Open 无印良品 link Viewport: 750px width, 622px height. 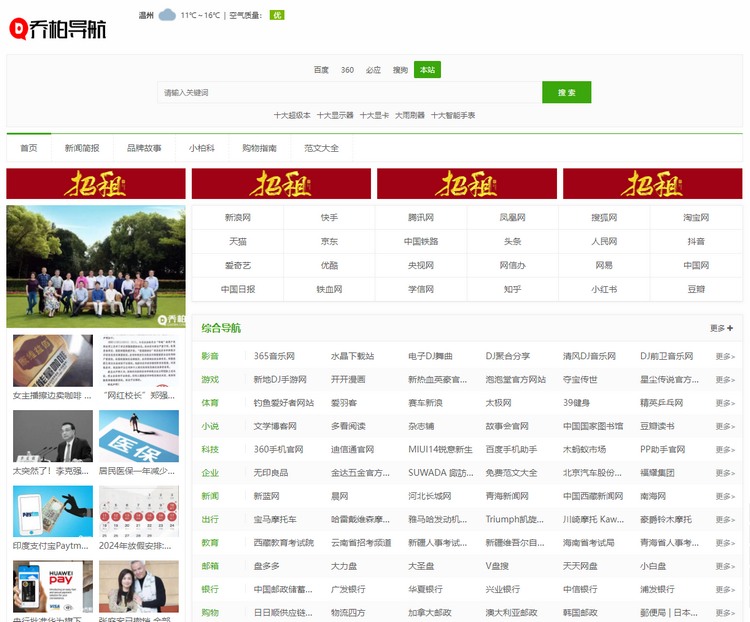tap(271, 473)
